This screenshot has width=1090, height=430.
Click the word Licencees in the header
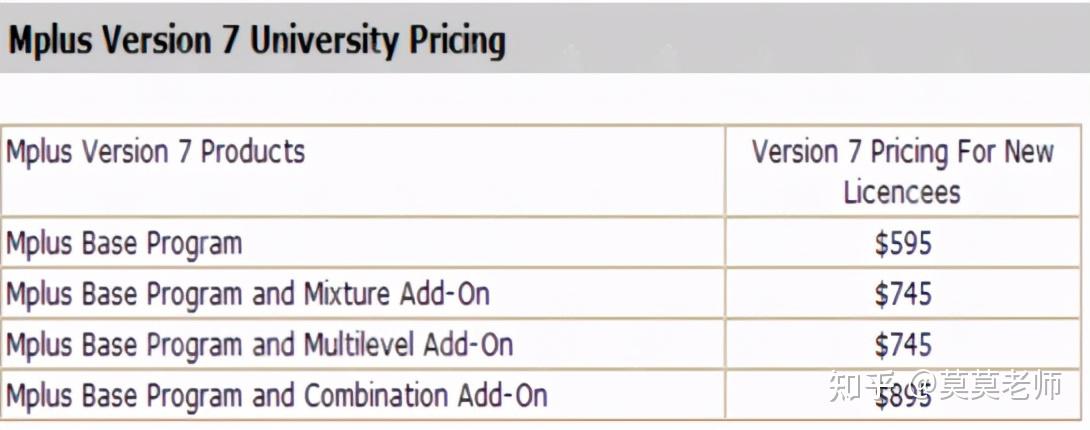click(x=902, y=191)
